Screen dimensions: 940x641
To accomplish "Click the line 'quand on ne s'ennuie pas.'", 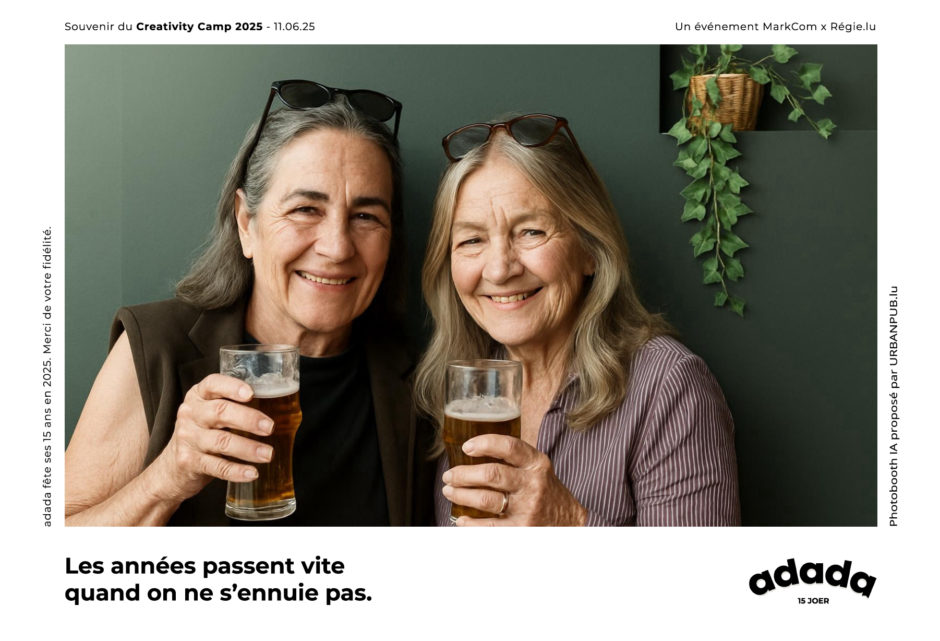I will pos(218,593).
